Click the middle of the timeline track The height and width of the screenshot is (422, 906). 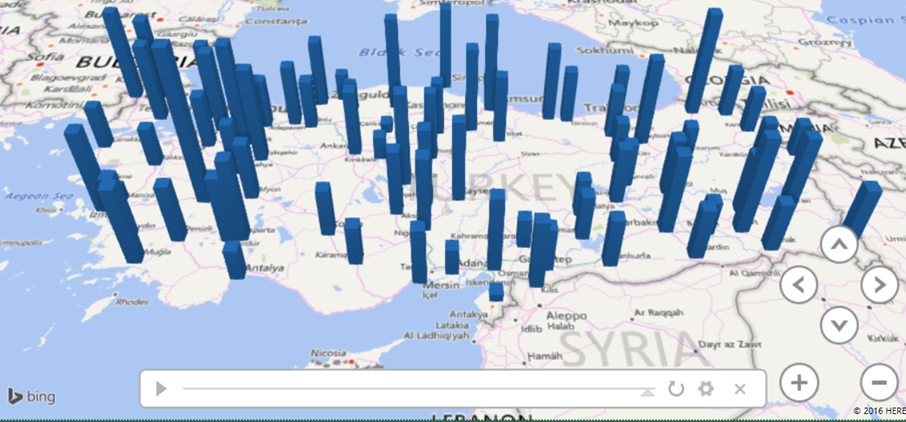[x=415, y=389]
